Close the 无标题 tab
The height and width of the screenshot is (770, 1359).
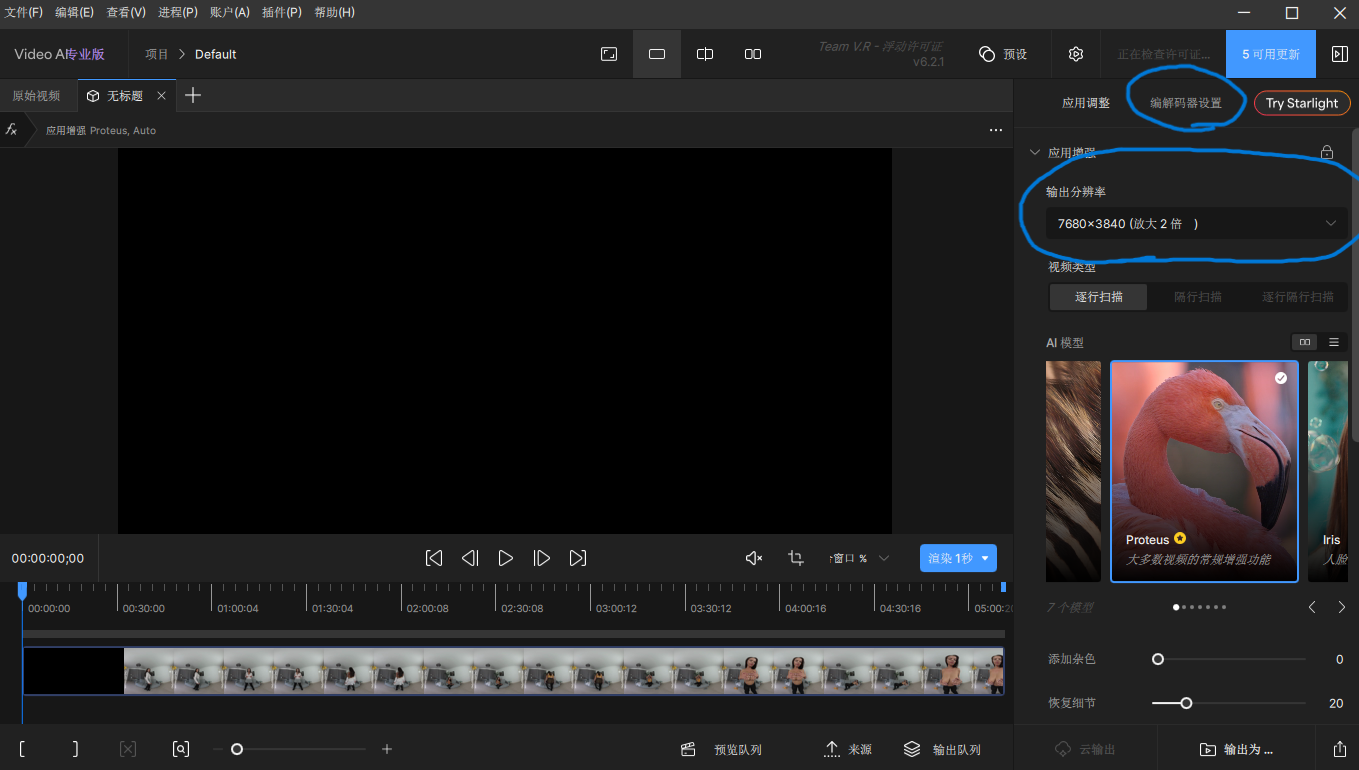161,96
